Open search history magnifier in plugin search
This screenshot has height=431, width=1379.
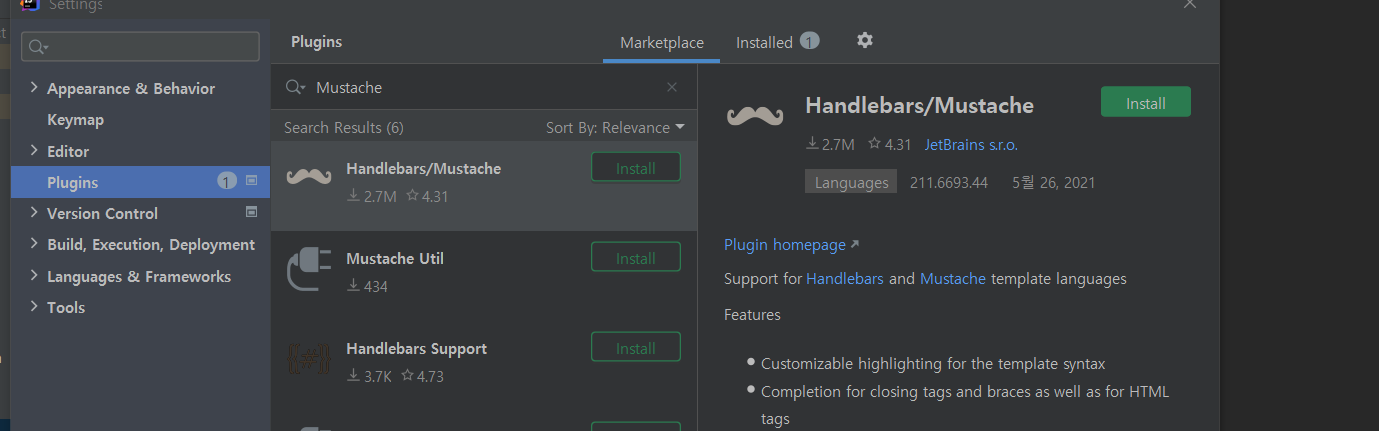(x=295, y=88)
